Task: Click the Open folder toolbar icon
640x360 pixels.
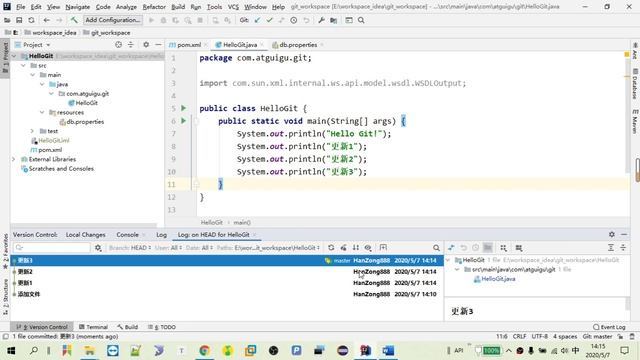Action: pos(7,20)
